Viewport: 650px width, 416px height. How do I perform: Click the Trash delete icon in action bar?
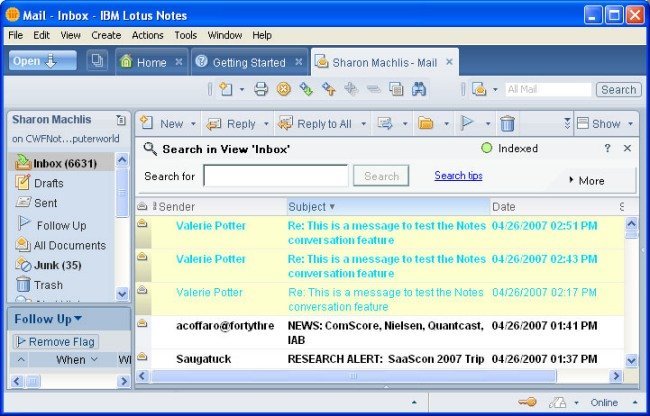508,124
